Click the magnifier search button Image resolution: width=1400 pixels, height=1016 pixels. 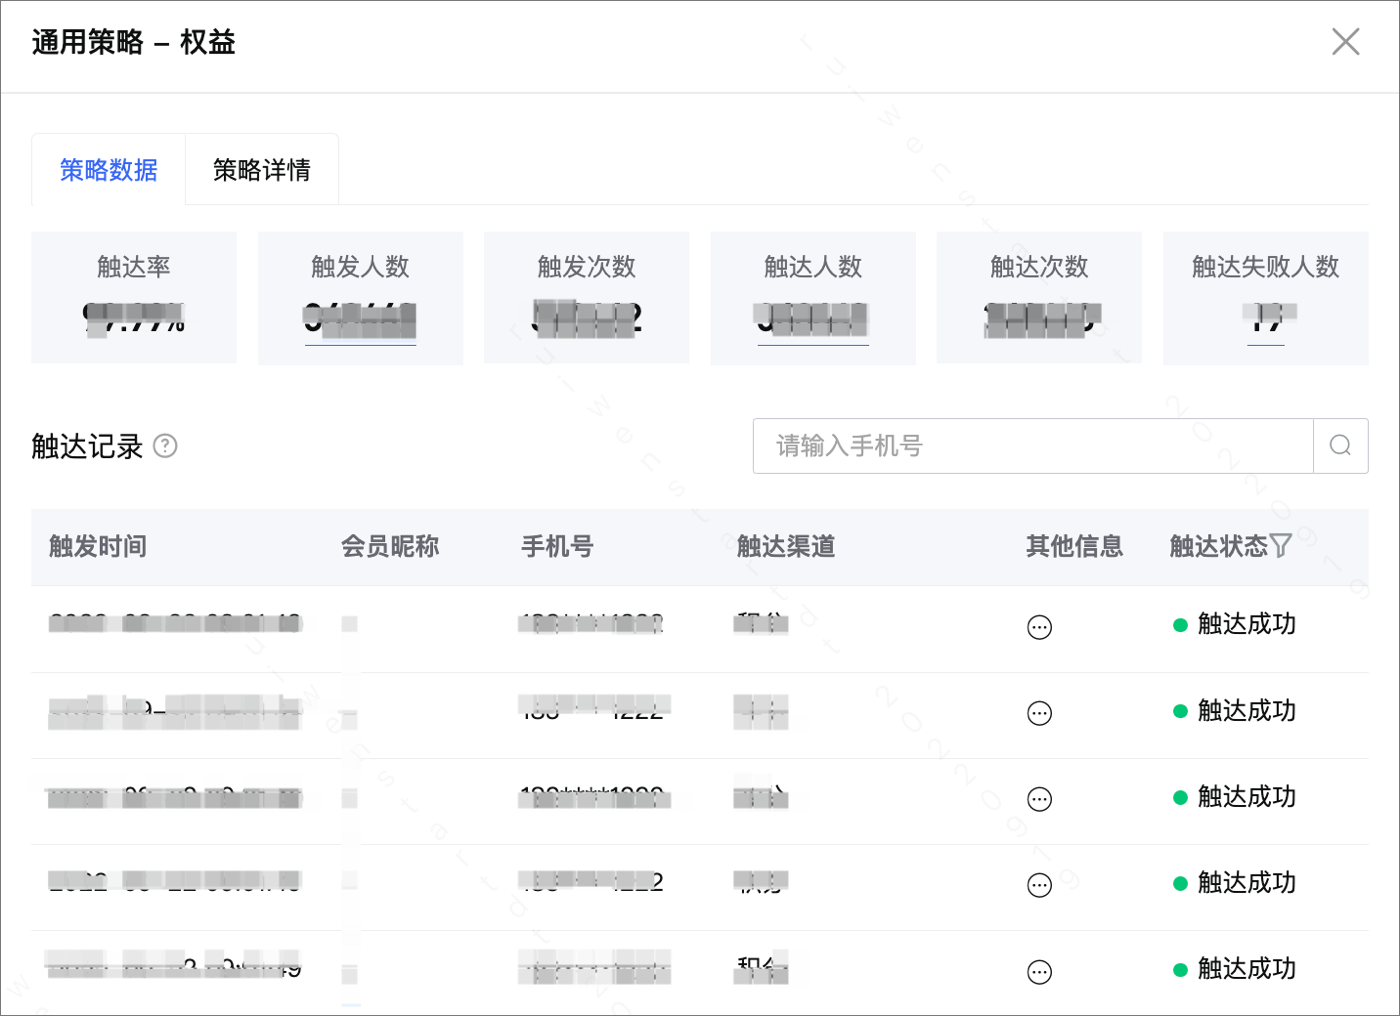tap(1340, 446)
